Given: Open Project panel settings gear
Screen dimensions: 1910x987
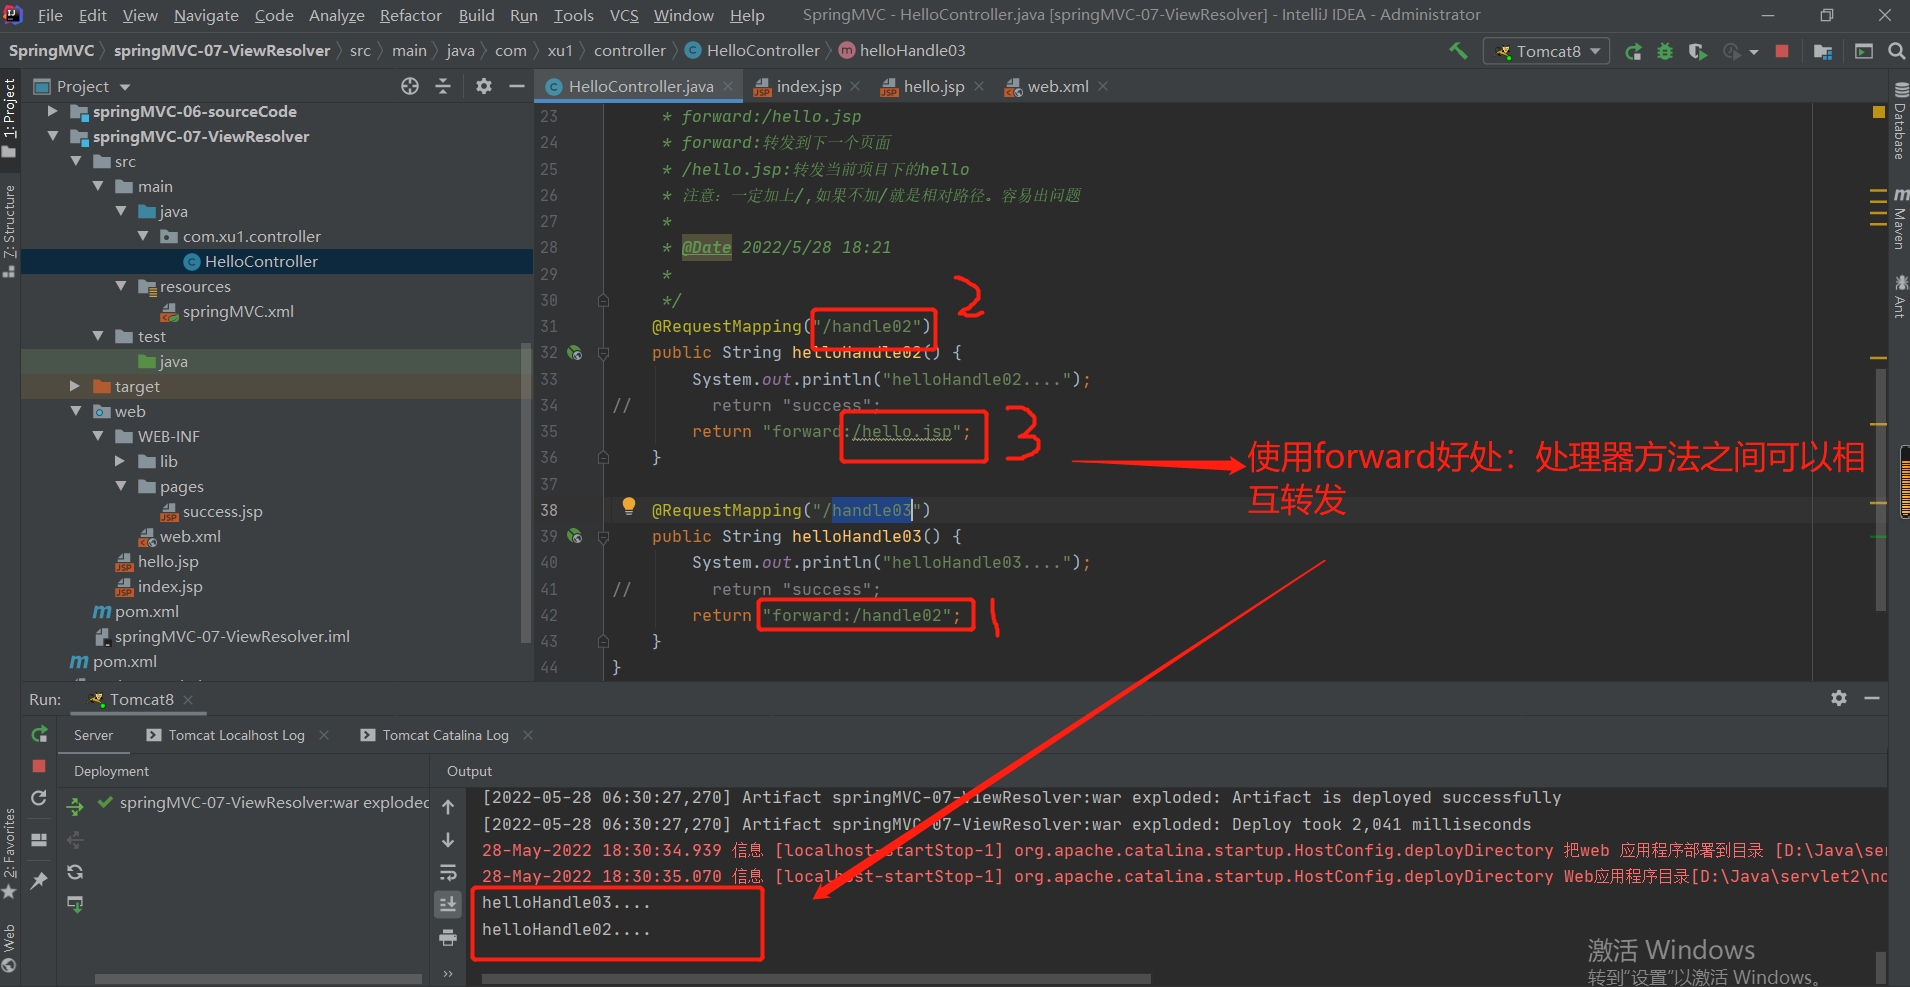Looking at the screenshot, I should coord(484,86).
